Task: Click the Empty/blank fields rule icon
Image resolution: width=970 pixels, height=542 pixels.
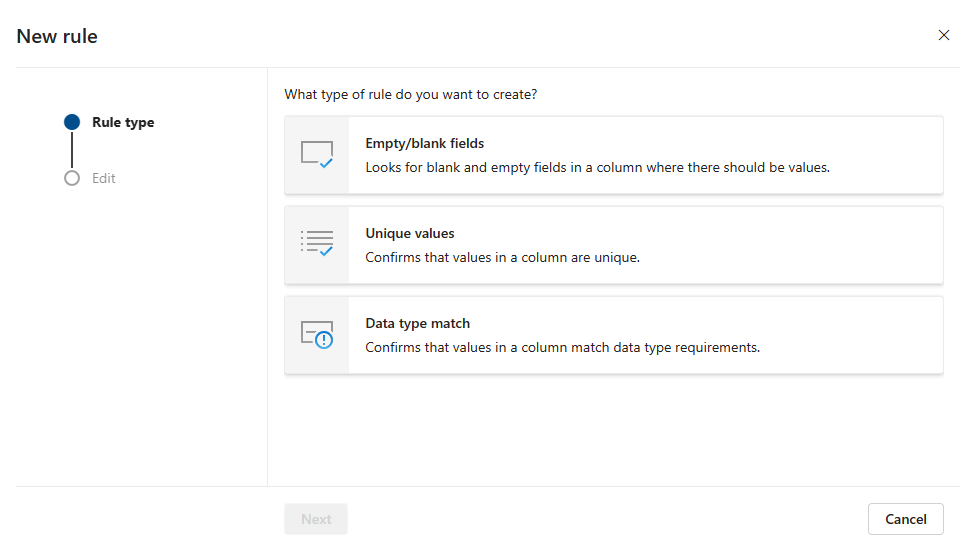Action: (x=316, y=155)
